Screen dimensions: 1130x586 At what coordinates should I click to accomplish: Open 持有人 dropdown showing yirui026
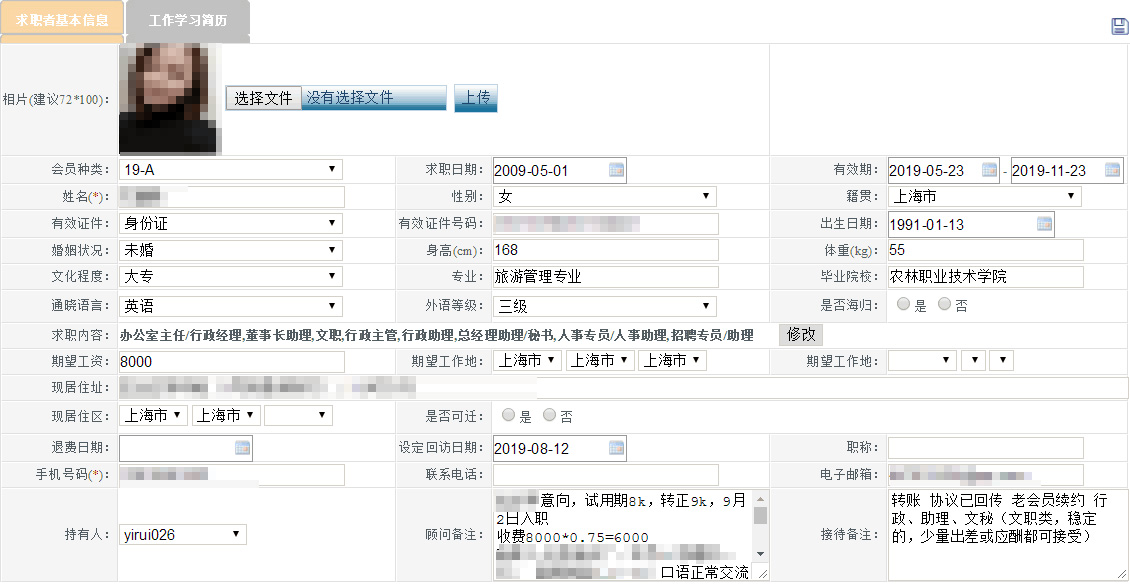183,534
